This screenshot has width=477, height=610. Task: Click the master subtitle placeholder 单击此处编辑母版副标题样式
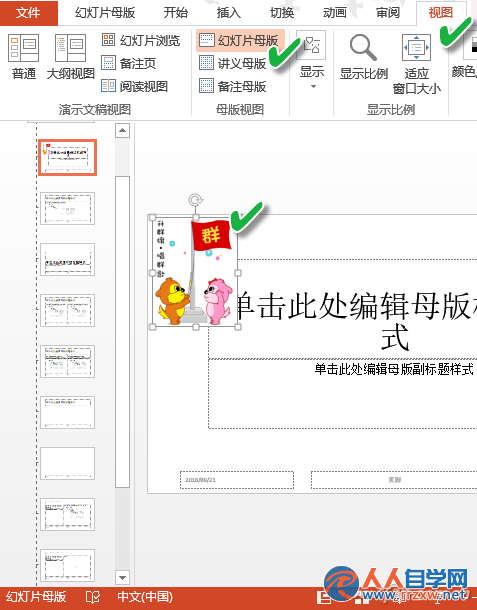394,369
